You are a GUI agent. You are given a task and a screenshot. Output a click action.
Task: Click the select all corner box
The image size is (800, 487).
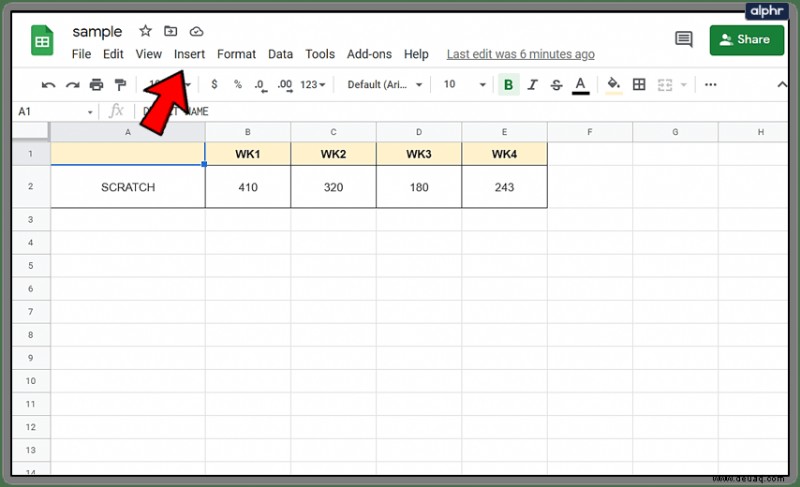pyautogui.click(x=31, y=132)
